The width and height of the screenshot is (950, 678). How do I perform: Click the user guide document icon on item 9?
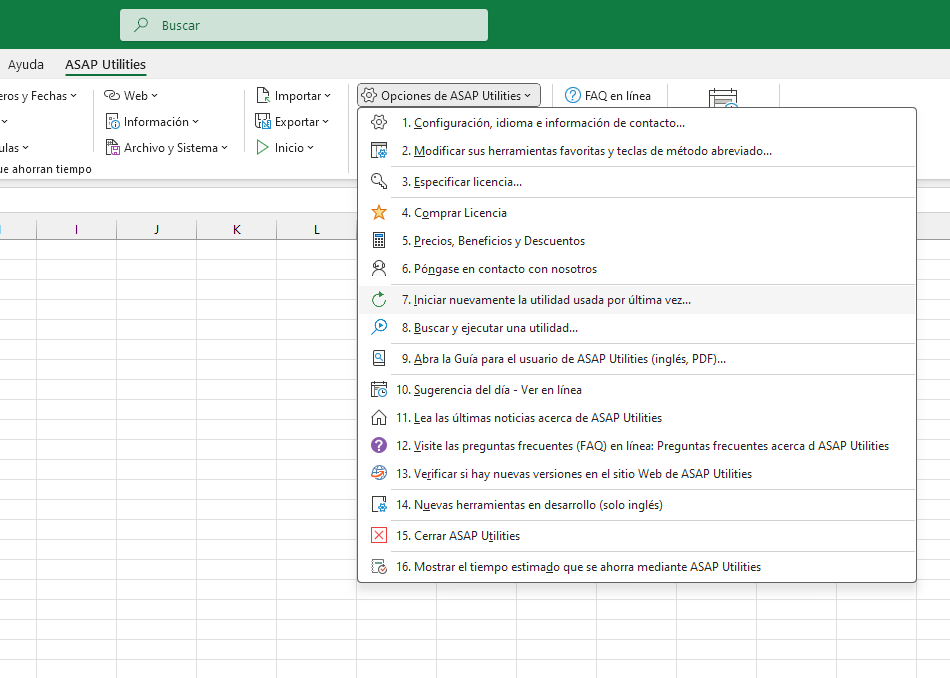pos(379,358)
